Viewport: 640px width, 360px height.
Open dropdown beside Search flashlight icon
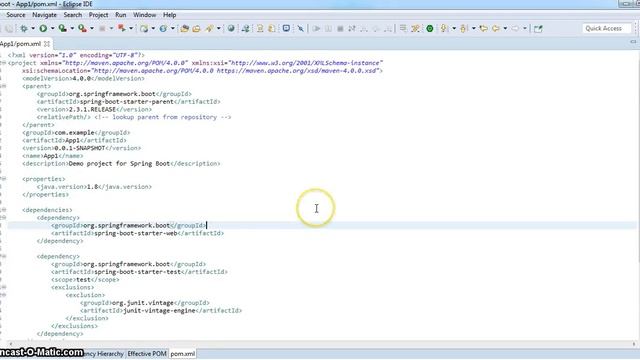[219, 29]
